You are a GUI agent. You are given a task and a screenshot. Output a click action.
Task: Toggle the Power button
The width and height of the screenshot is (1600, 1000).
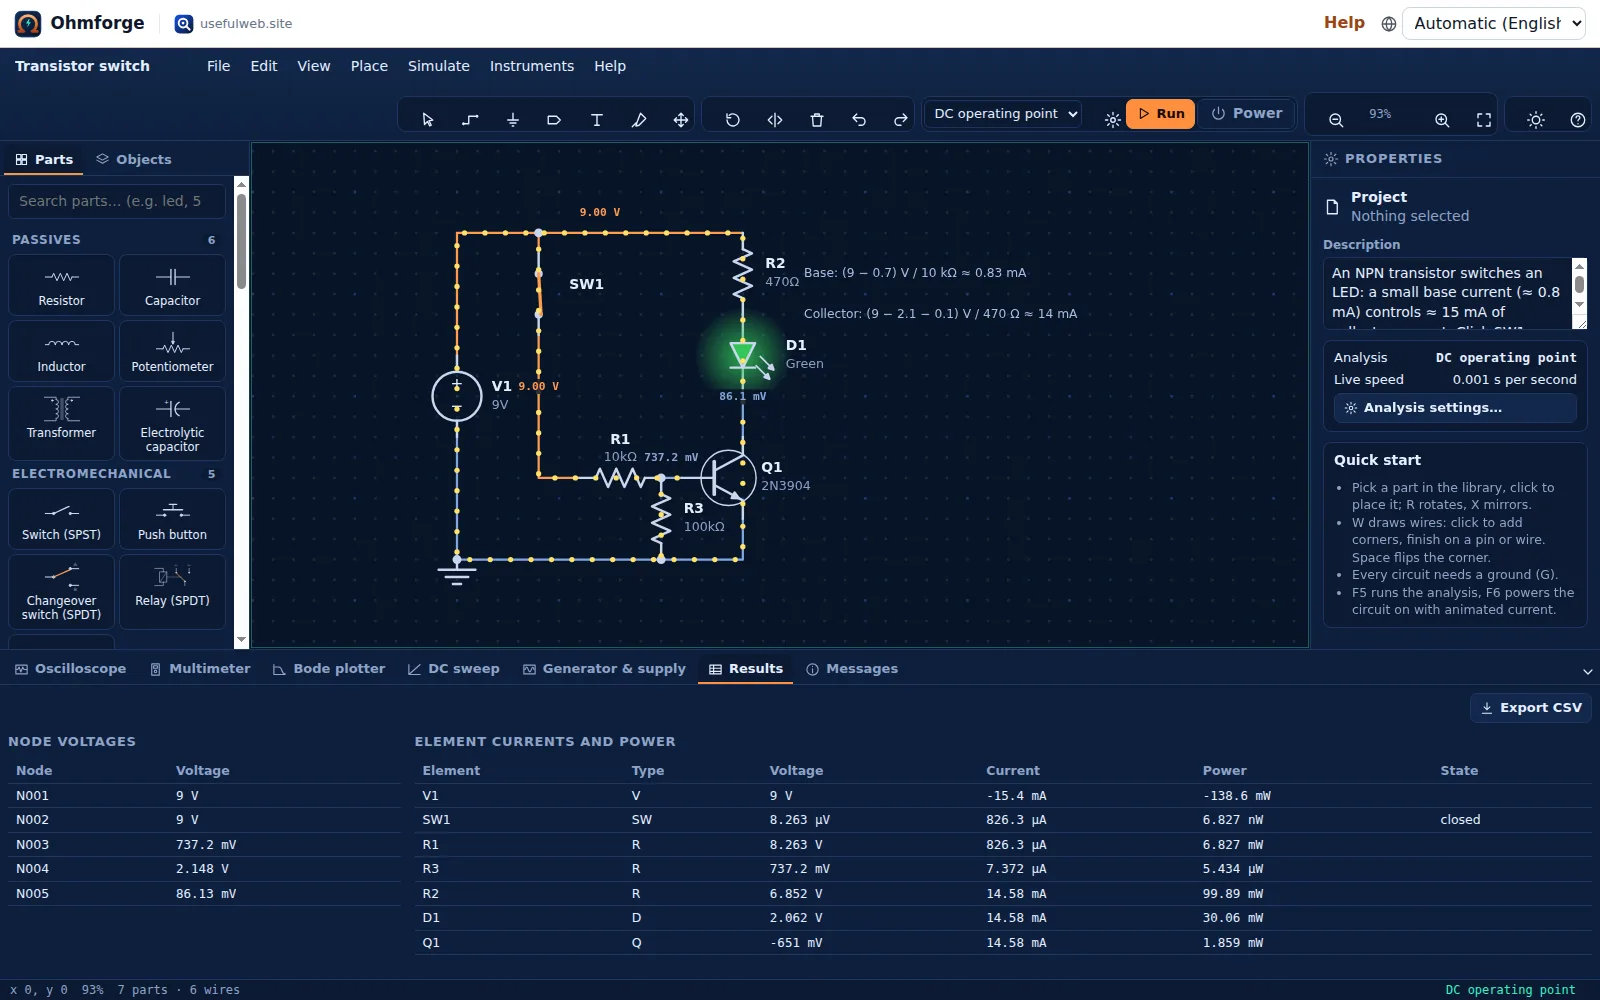coord(1247,114)
